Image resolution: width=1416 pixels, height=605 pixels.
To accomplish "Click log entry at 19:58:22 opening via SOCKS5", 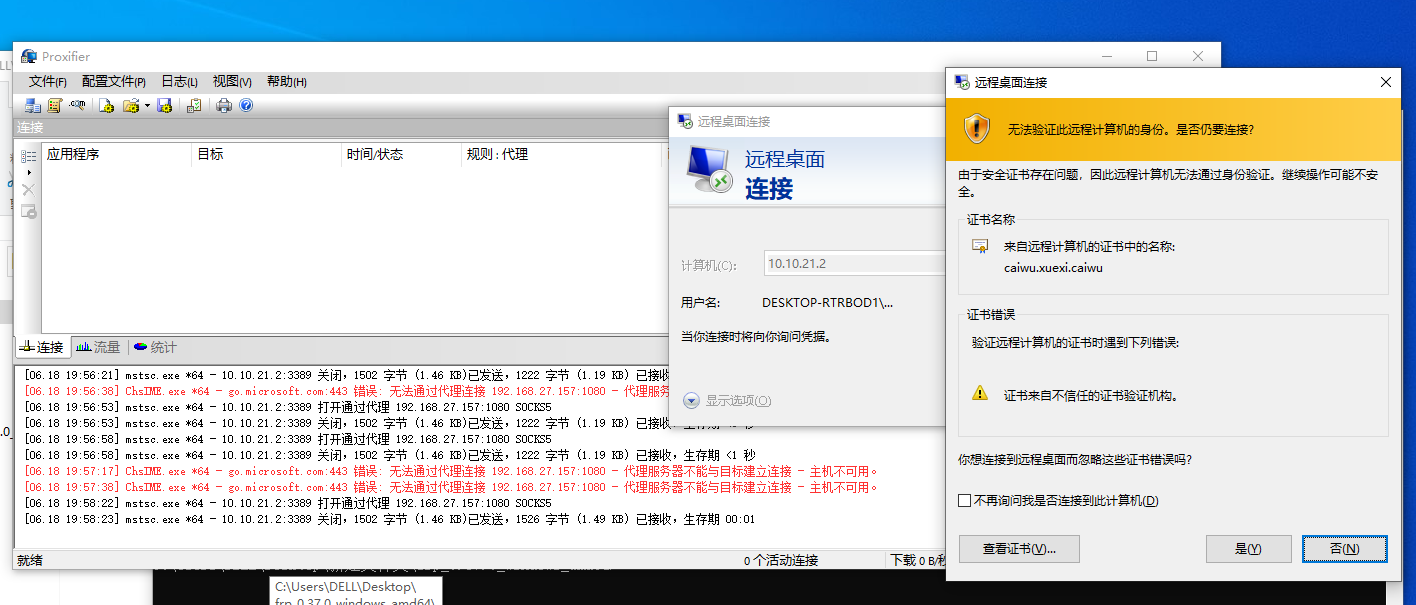I will (x=288, y=503).
